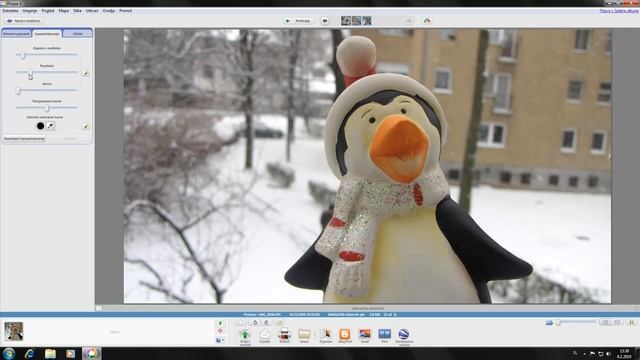Viewport: 640px width, 360px height.
Task: Select the second filmstrip thumbnail in the top toolbar
Action: point(356,20)
